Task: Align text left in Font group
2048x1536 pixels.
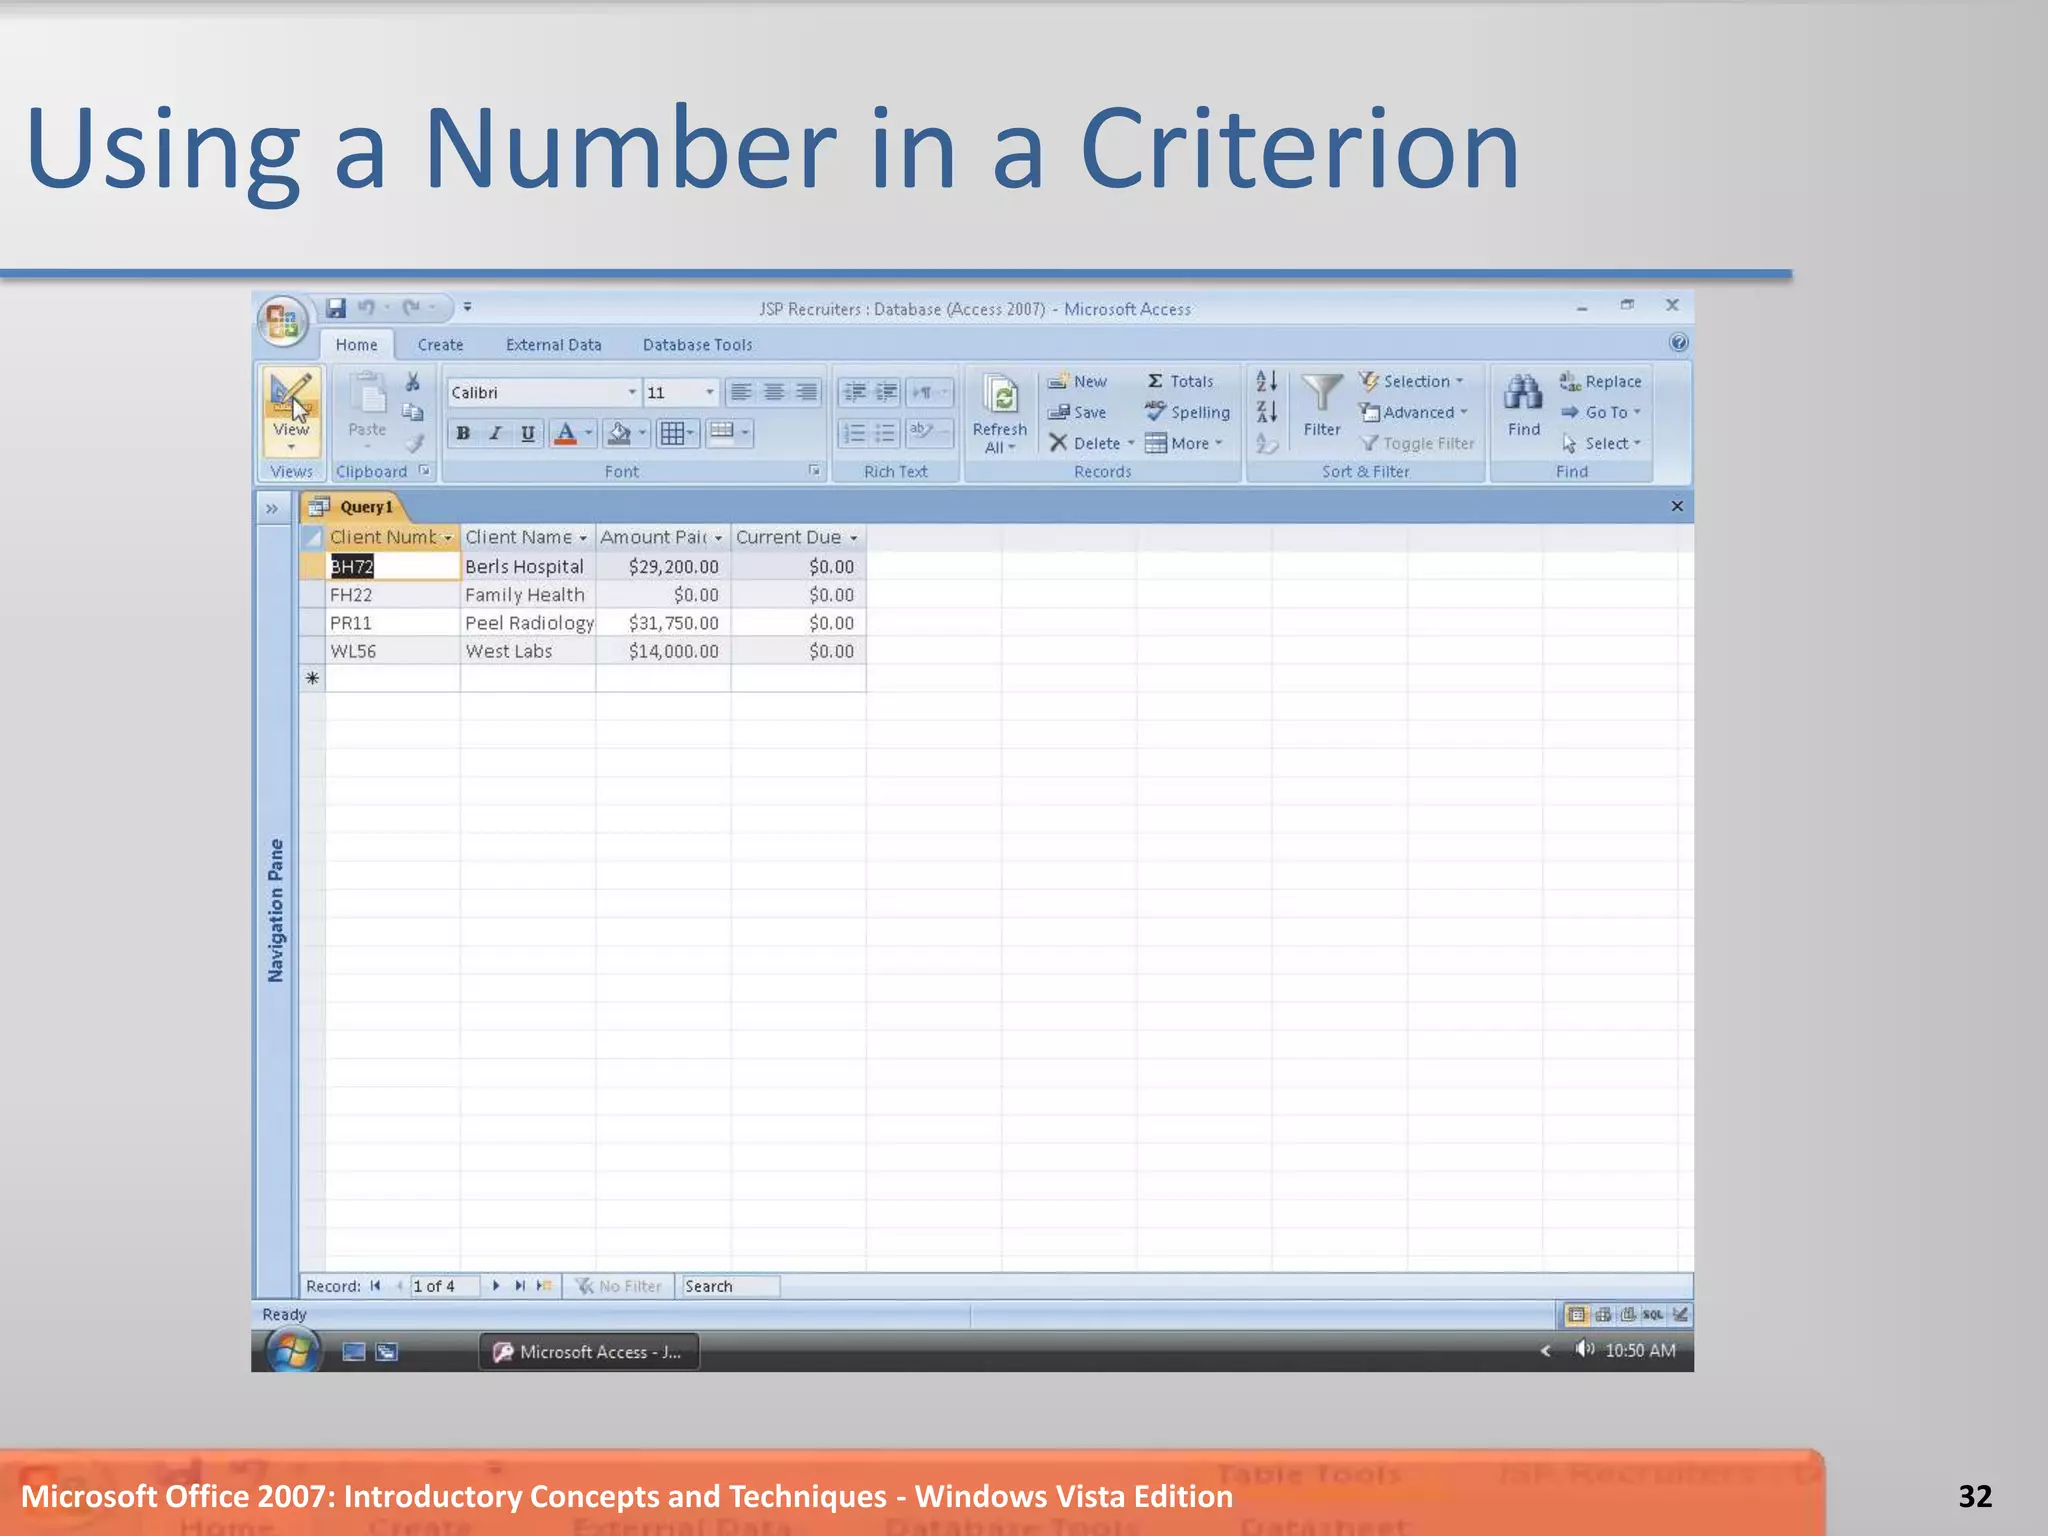Action: pyautogui.click(x=741, y=392)
